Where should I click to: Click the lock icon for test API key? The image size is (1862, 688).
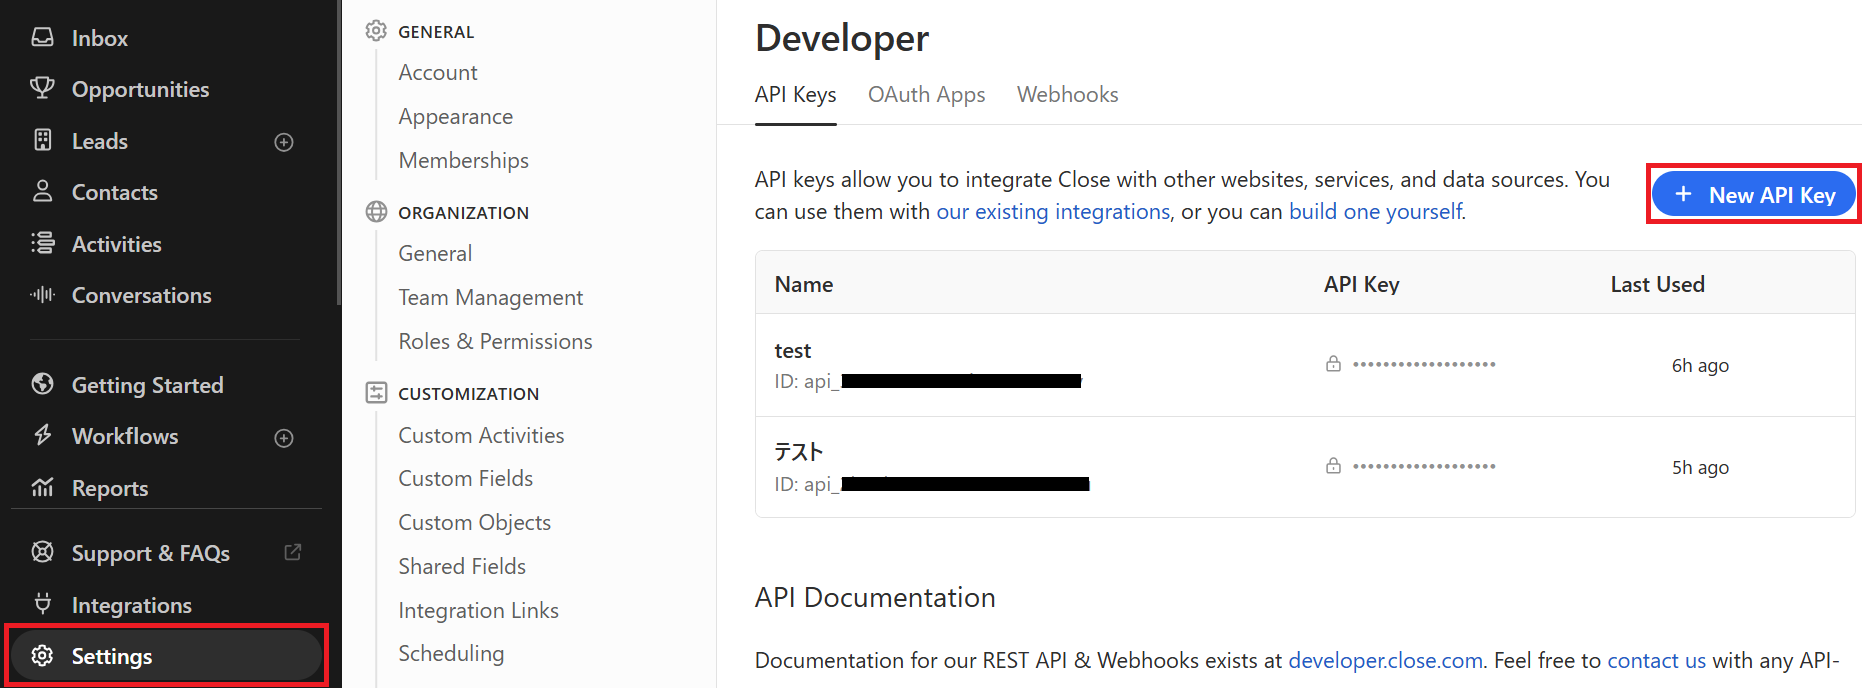coord(1333,364)
